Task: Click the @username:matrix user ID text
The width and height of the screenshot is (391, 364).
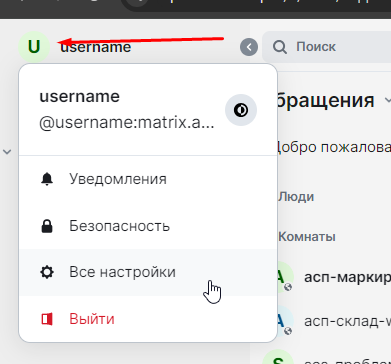Action: [127, 123]
